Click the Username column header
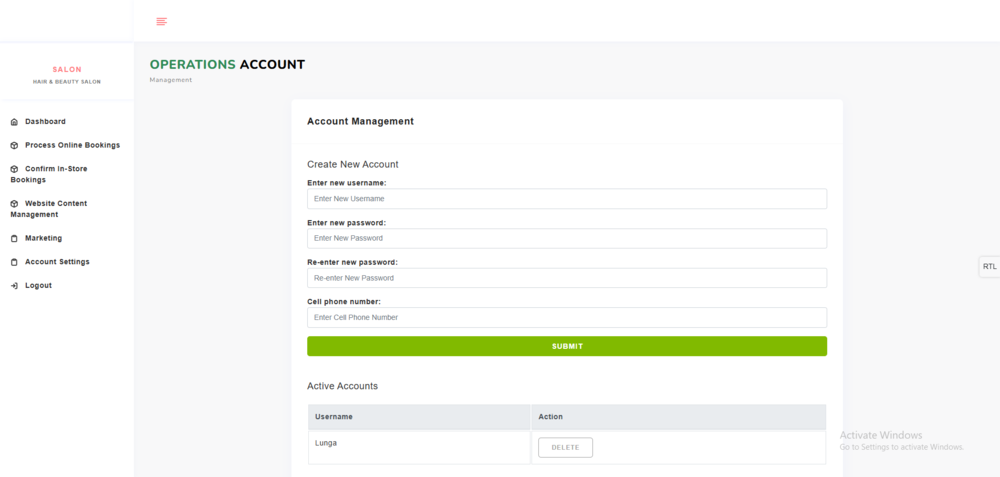The height and width of the screenshot is (477, 1000). tap(334, 417)
